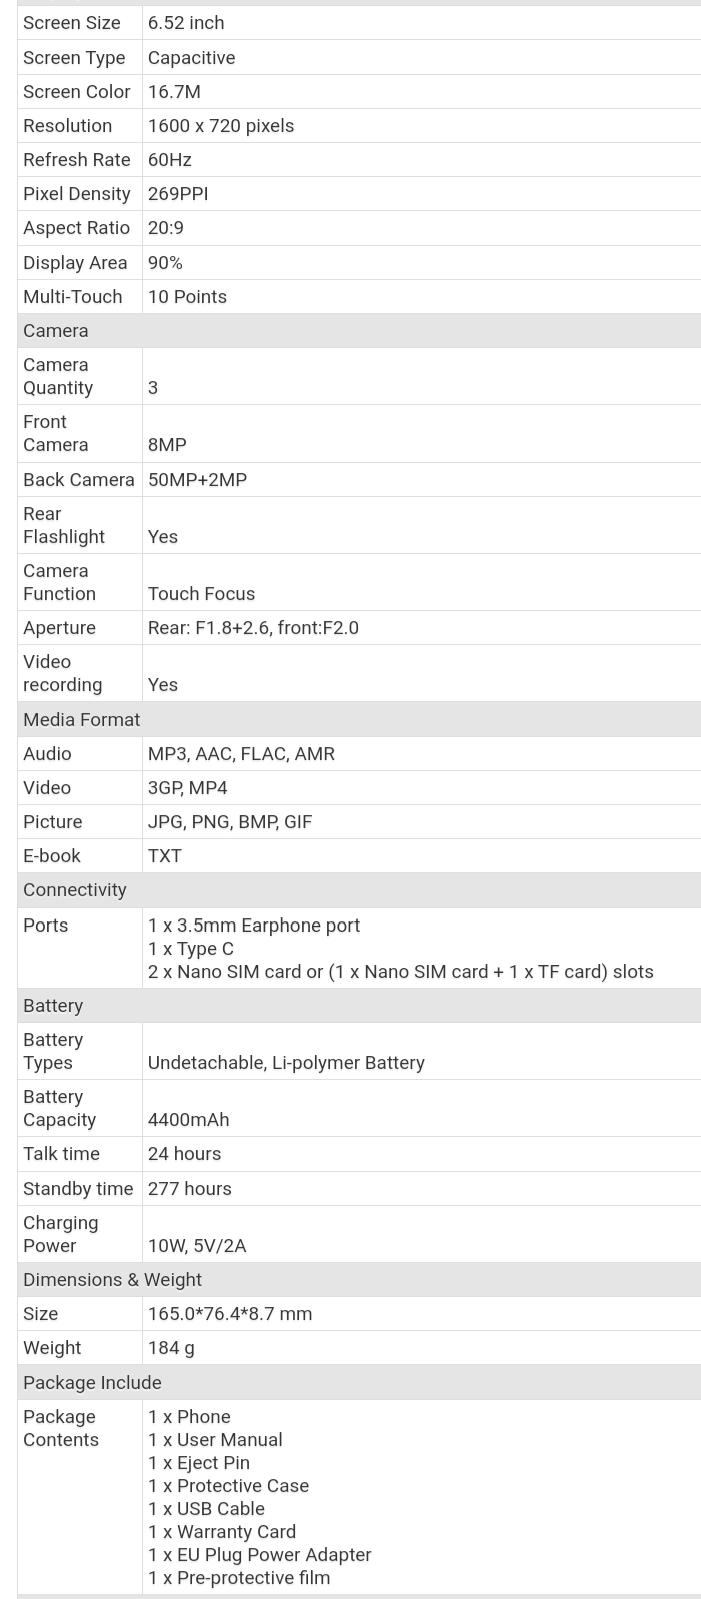Select the Camera section header
Viewport: 701px width, 1599px height.
[x=359, y=331]
